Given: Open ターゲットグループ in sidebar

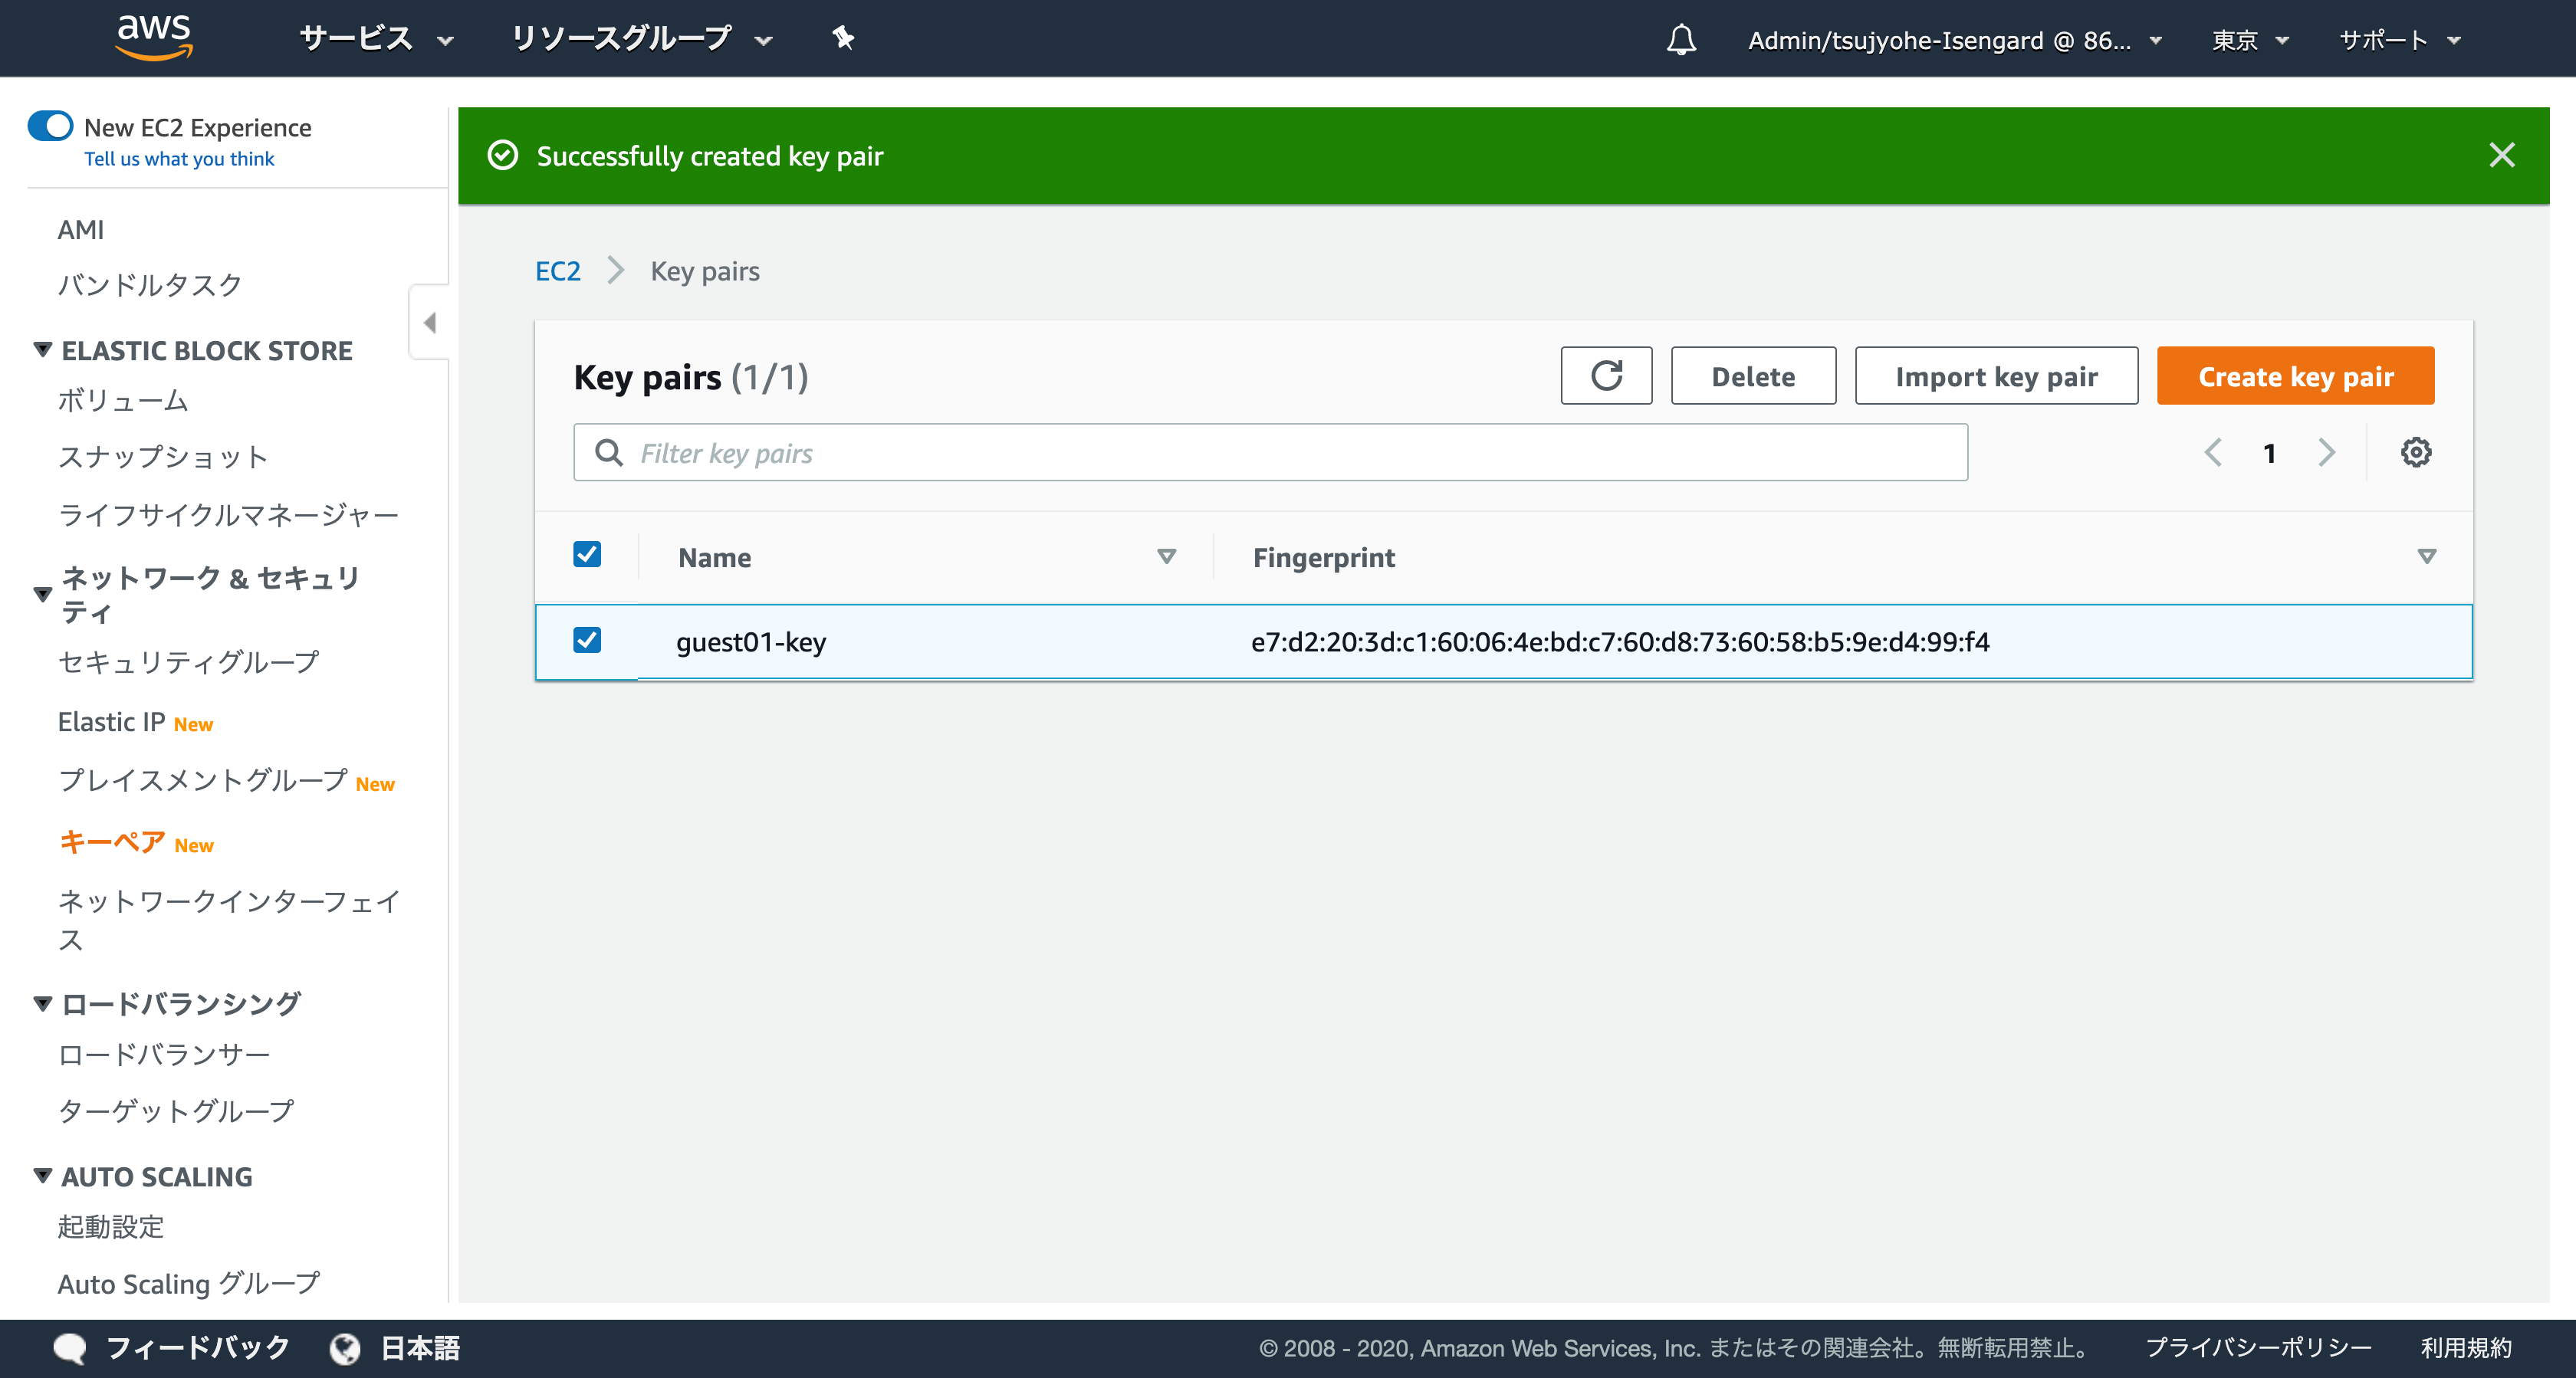Looking at the screenshot, I should tap(176, 1110).
